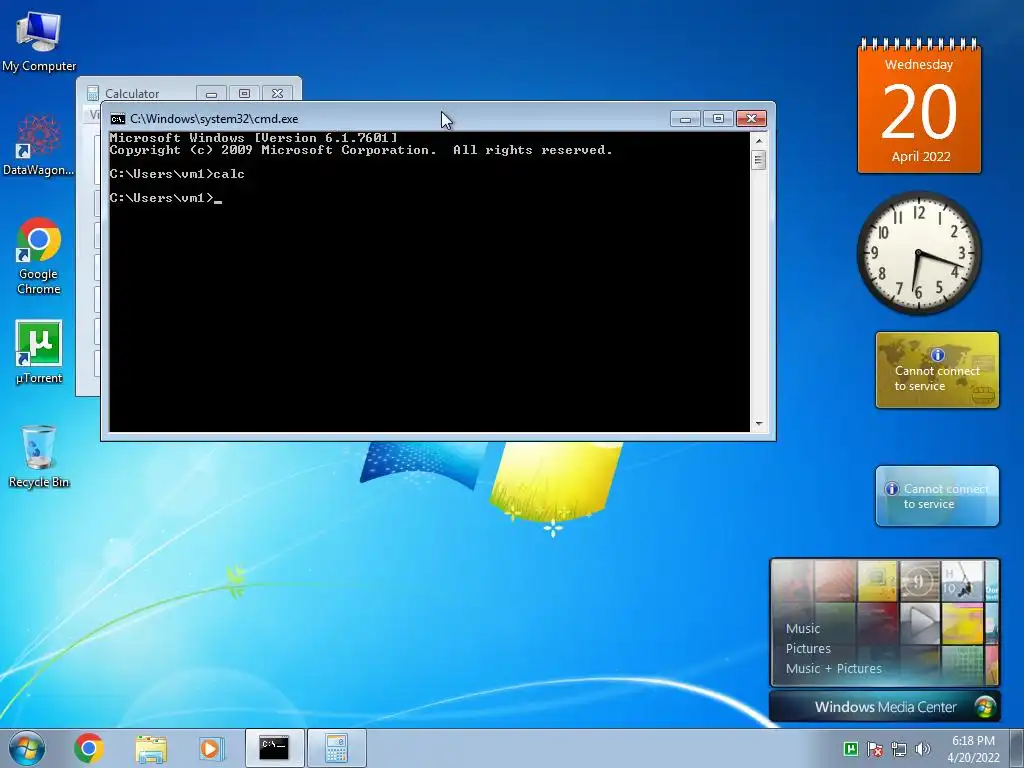
Task: Open the network tray icon
Action: [x=899, y=749]
